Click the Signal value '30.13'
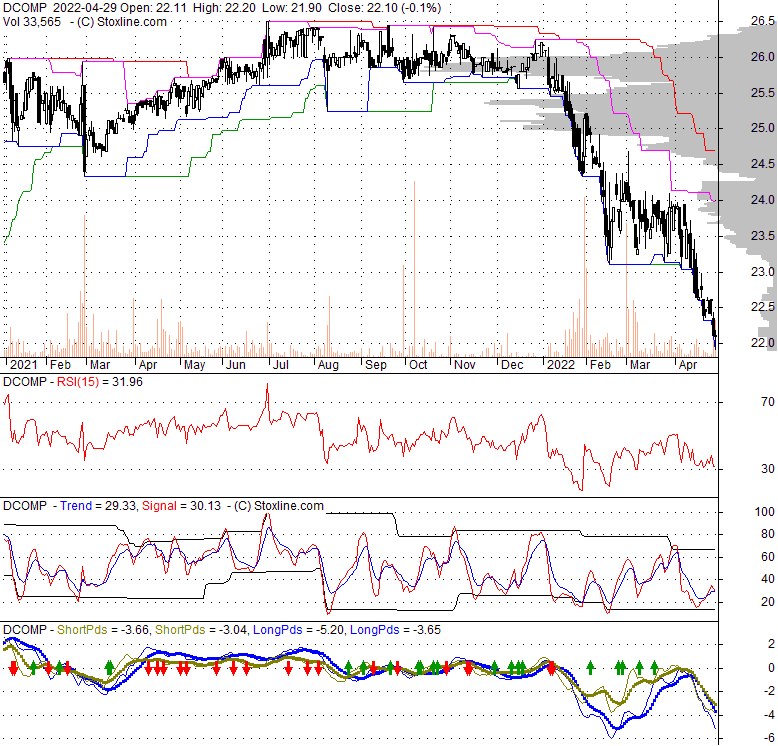 [205, 506]
